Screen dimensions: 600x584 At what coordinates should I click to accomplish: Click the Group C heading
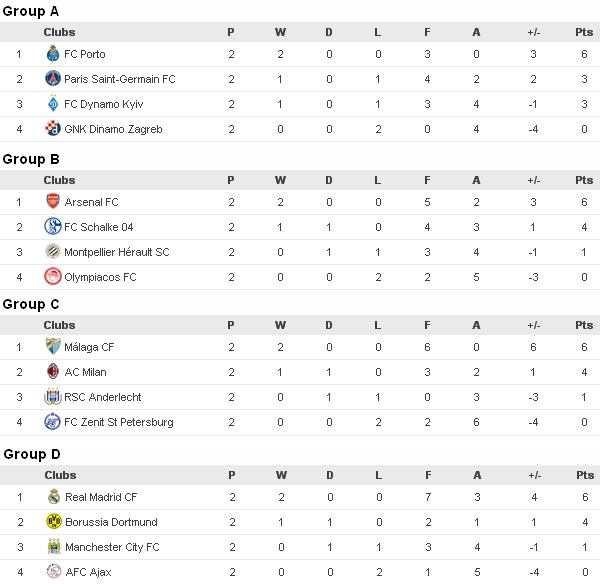coord(31,304)
